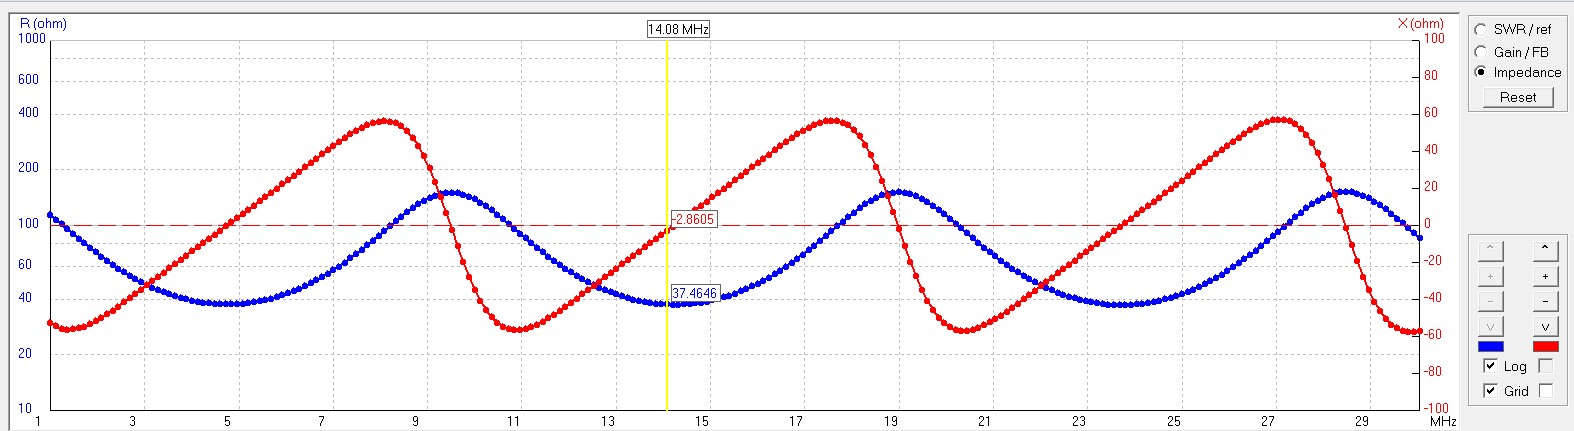Viewport: 1574px width, 431px height.
Task: Click the down arrow button above the red swatch
Action: [x=1545, y=327]
